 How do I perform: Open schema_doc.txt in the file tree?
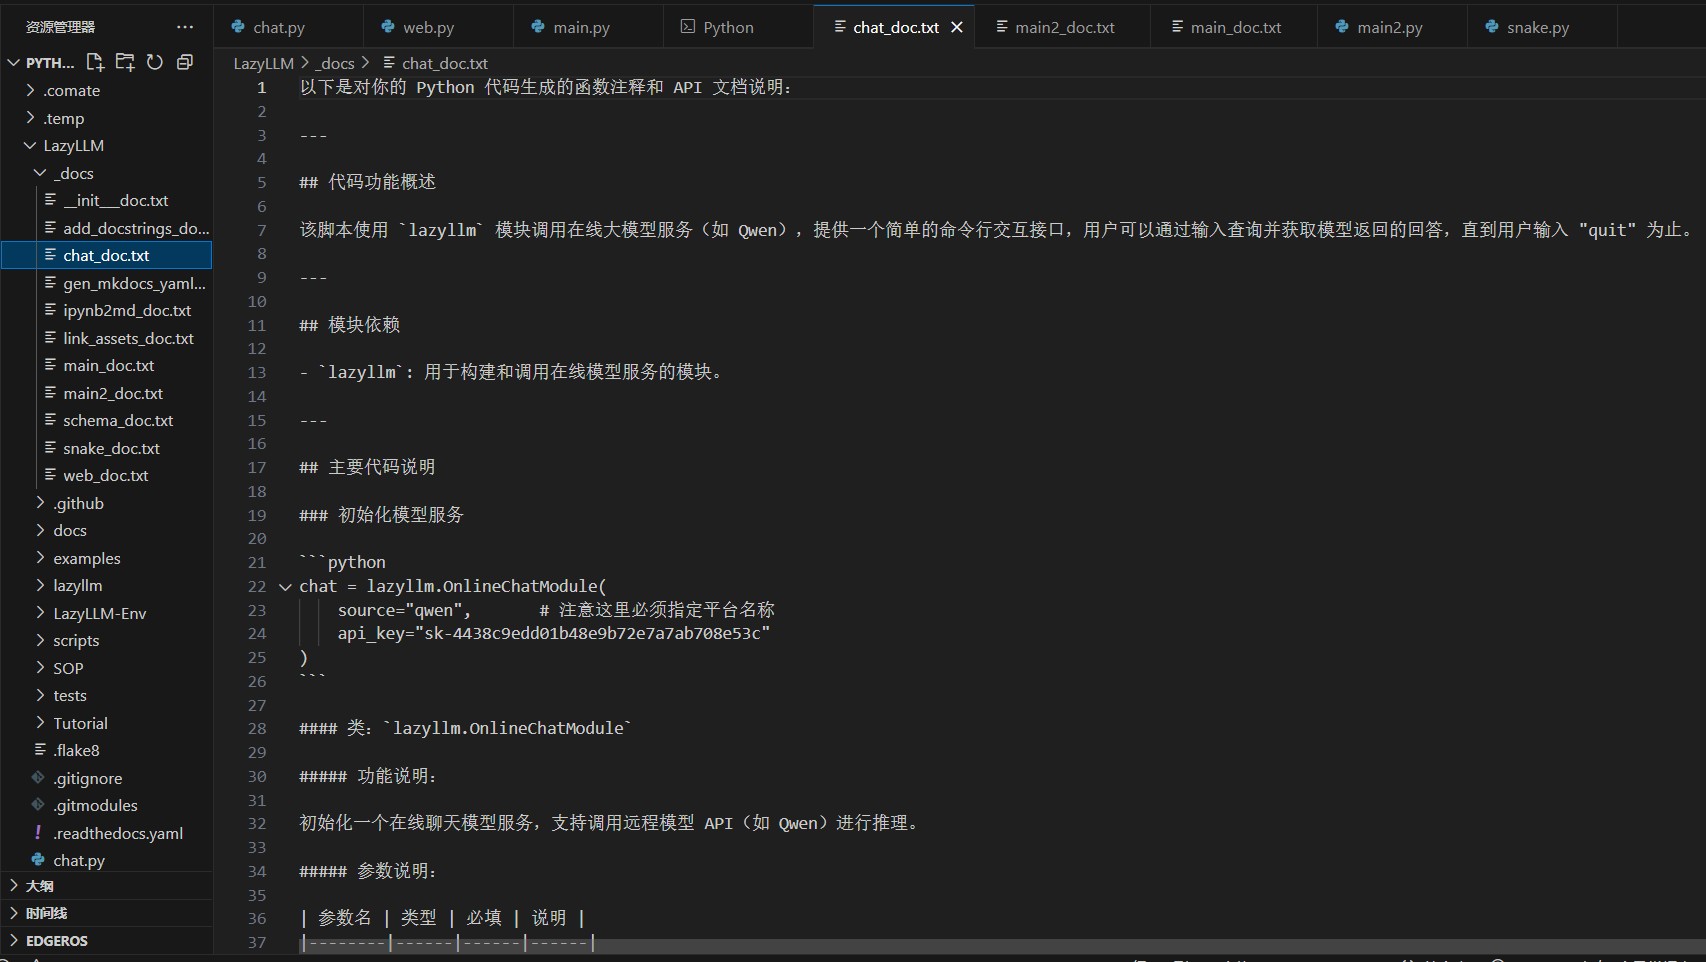tap(106, 420)
